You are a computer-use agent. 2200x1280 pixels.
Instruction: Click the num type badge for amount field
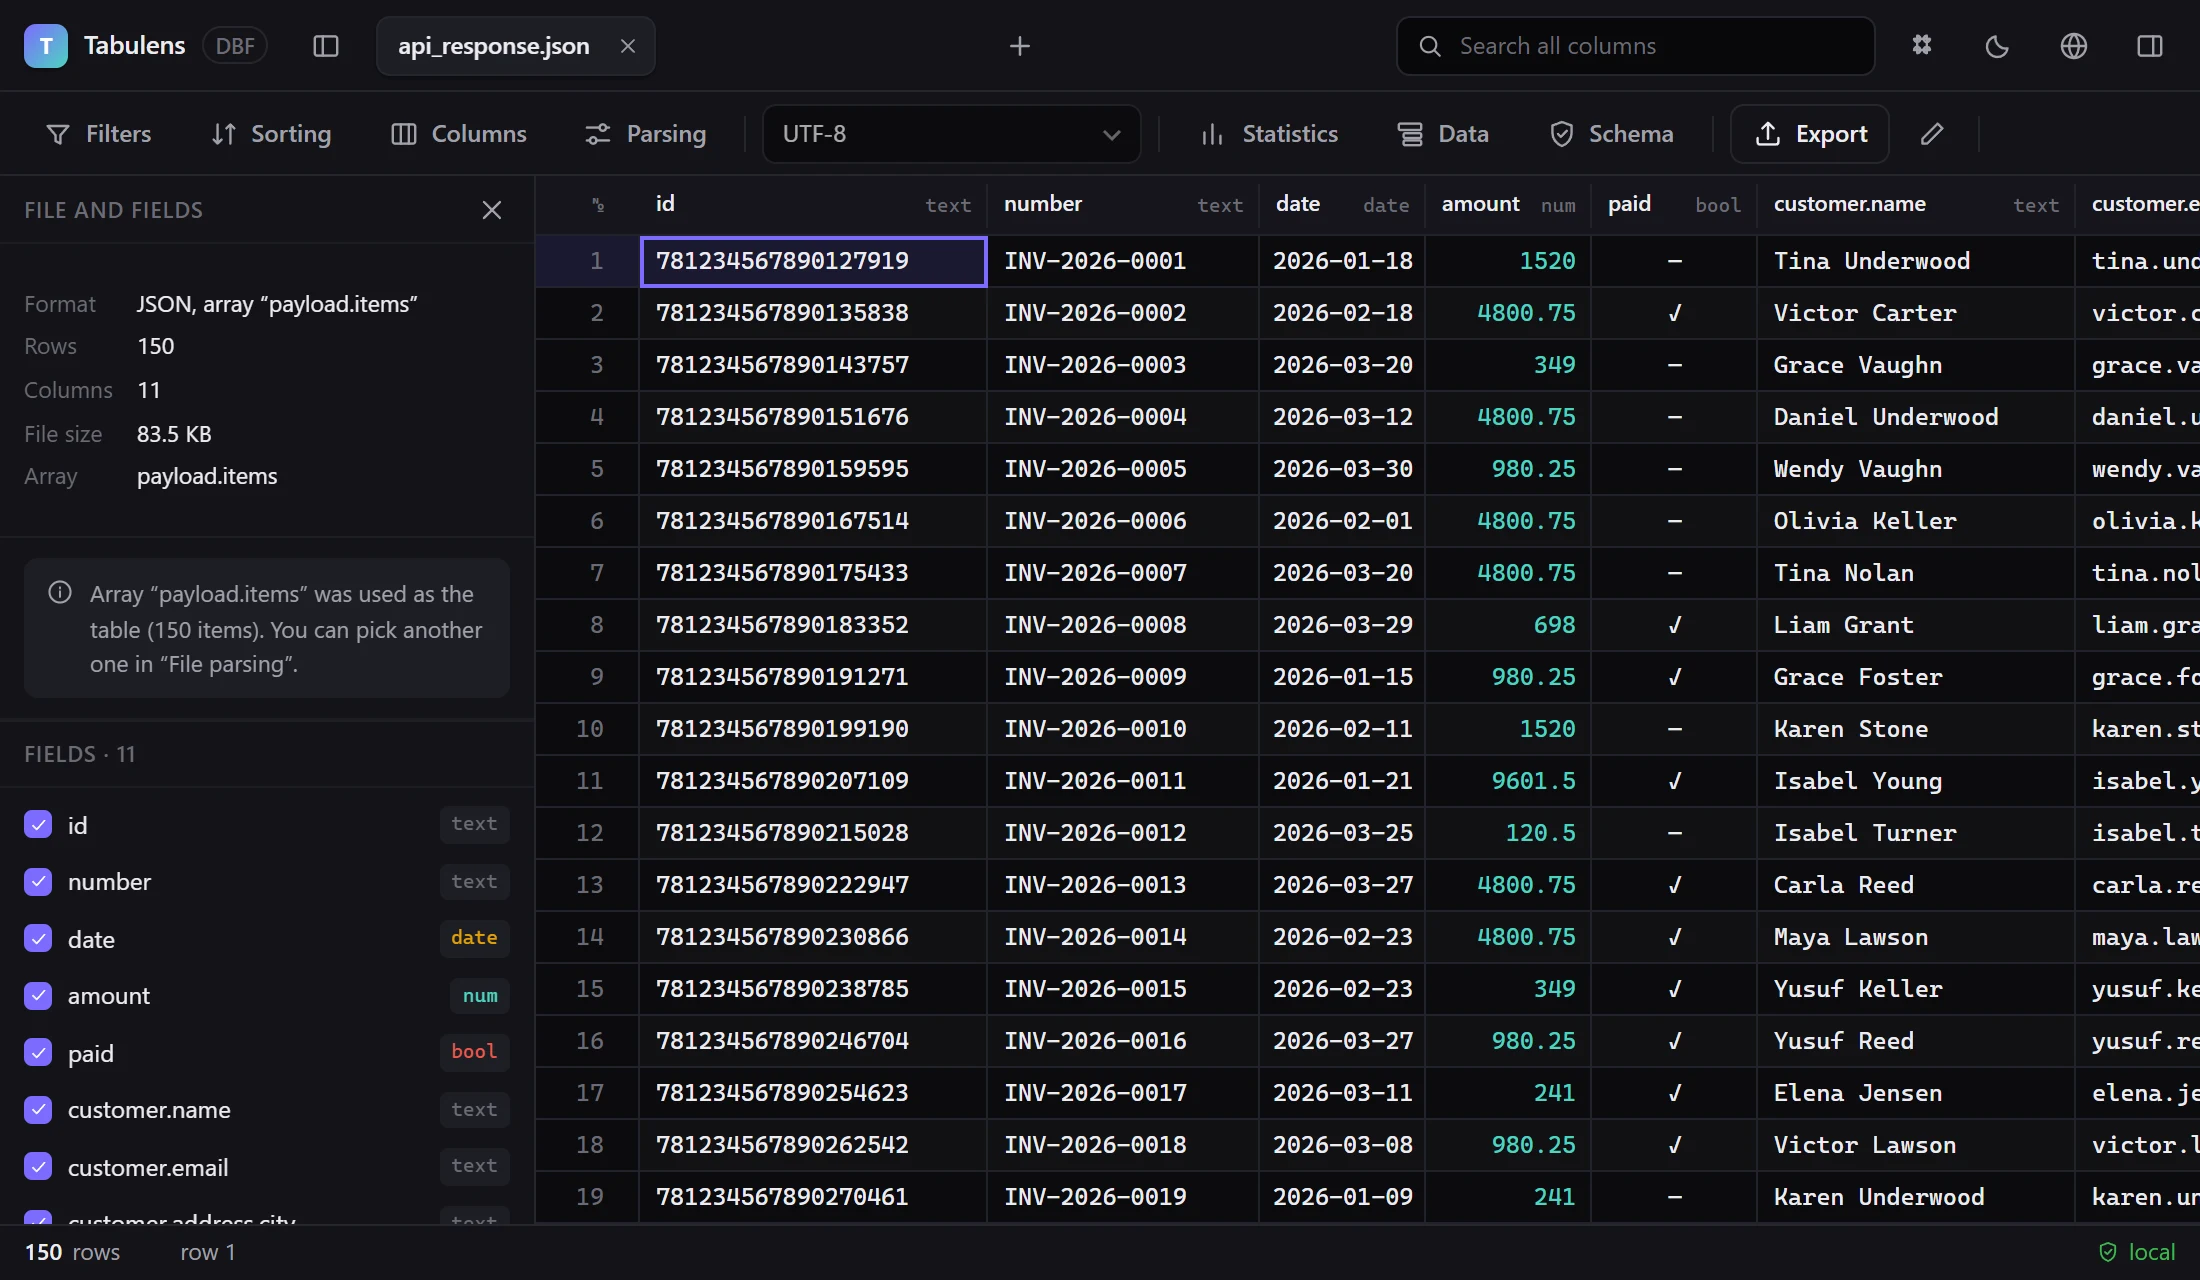coord(480,996)
